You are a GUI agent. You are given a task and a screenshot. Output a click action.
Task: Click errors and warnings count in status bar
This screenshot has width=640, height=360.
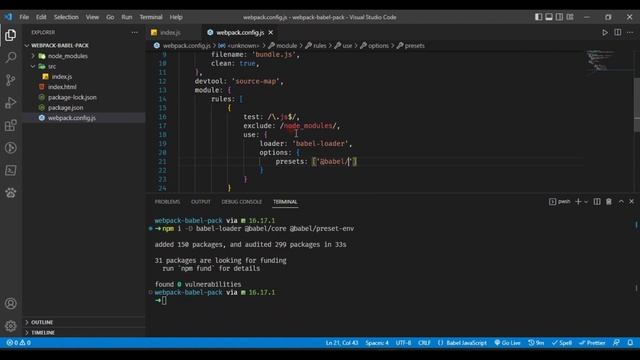[x=18, y=343]
